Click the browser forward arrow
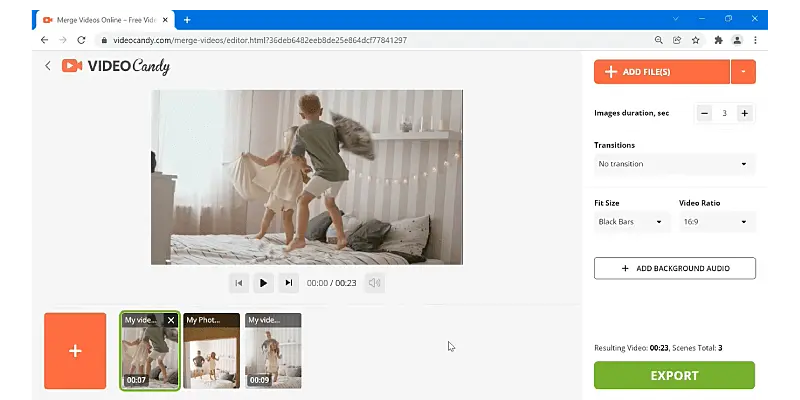This screenshot has width=800, height=400. [62, 40]
